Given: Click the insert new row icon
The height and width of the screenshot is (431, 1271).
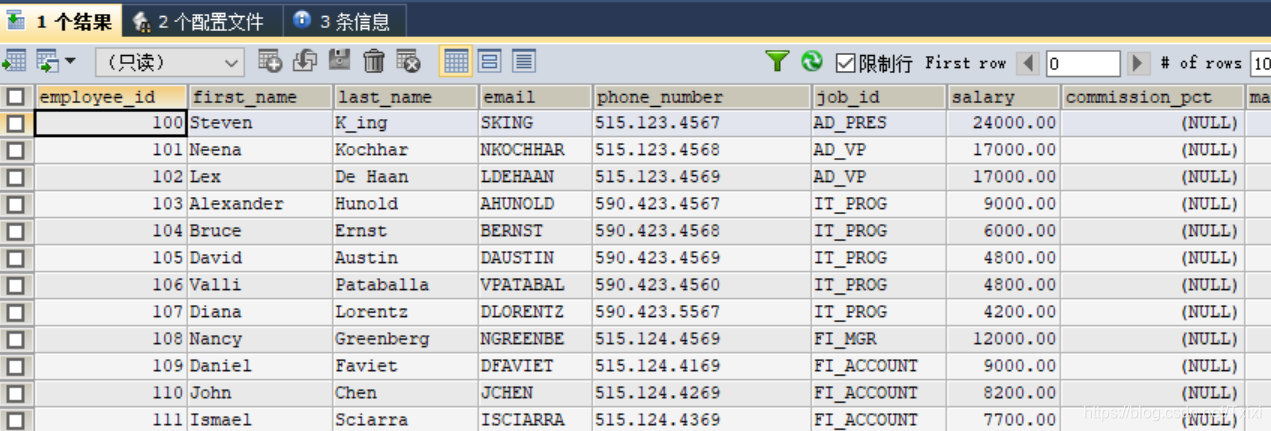Looking at the screenshot, I should click(x=269, y=61).
